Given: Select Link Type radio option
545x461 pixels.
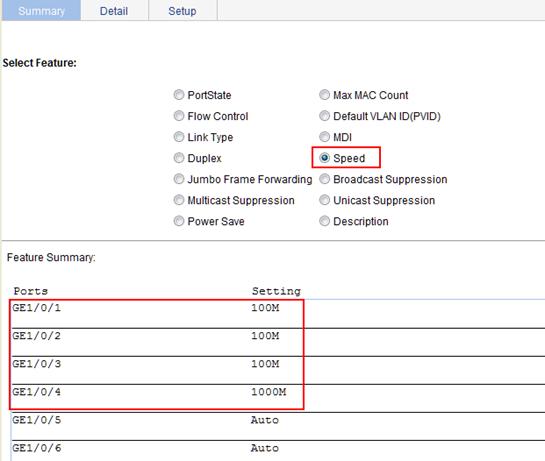Looking at the screenshot, I should pos(179,137).
